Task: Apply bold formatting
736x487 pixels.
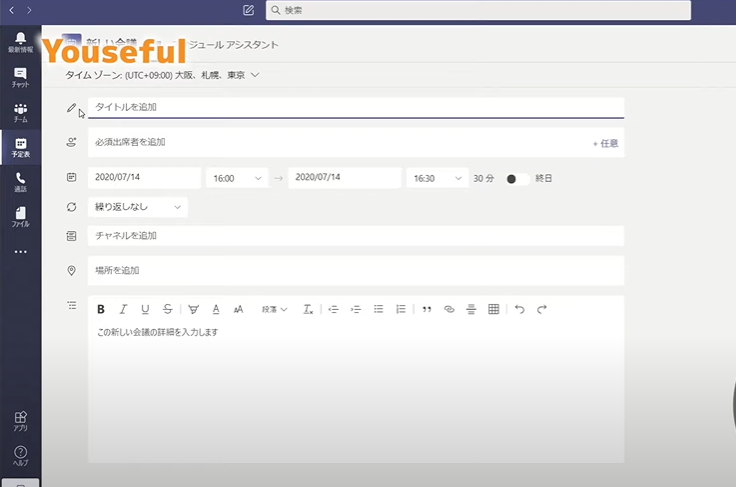Action: point(100,309)
